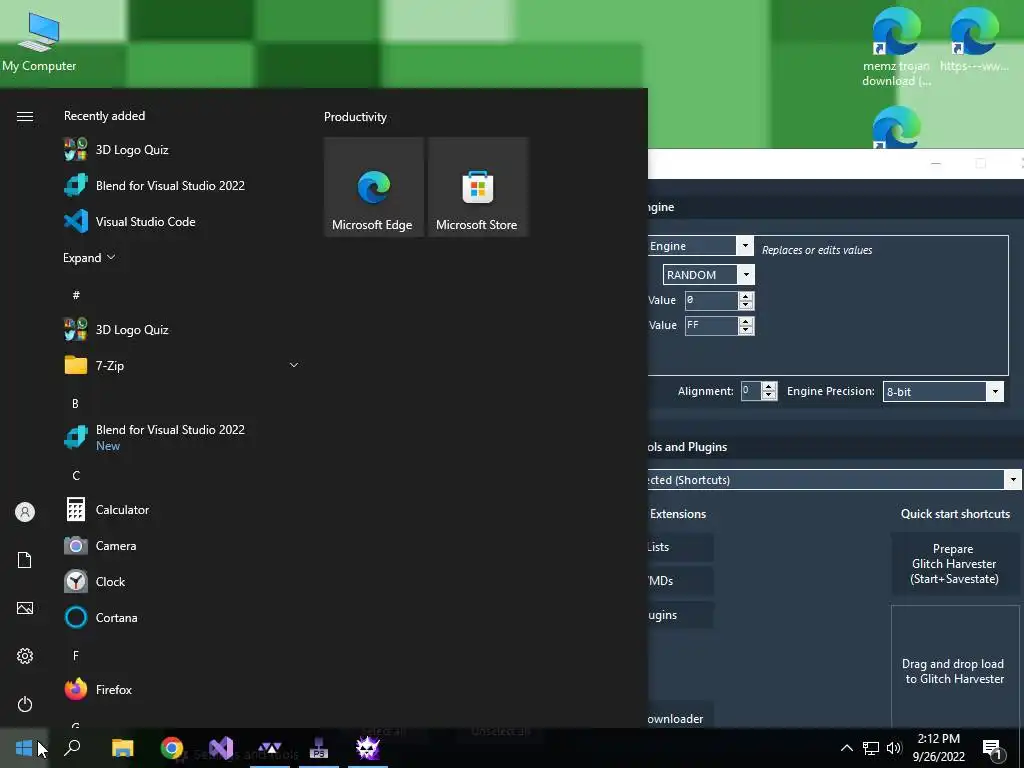Open memz trojan download Edge shortcut
The image size is (1024, 768).
pos(896,47)
